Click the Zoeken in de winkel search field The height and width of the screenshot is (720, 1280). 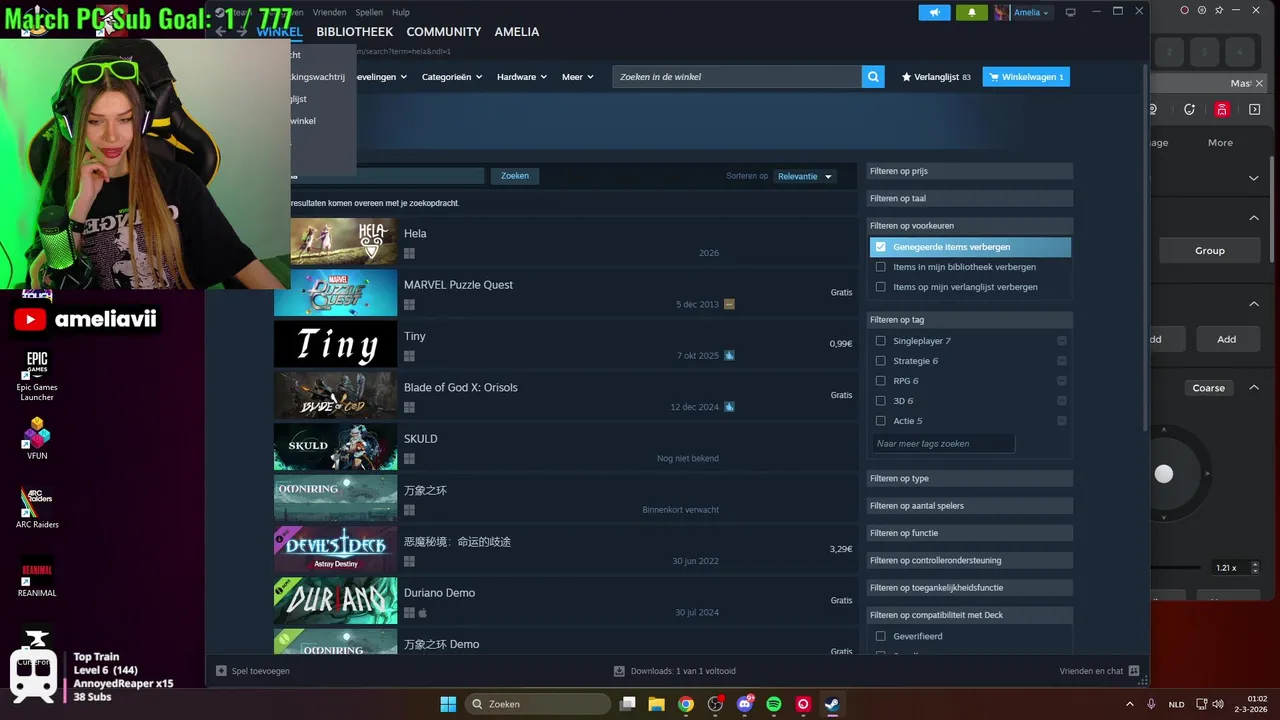737,77
